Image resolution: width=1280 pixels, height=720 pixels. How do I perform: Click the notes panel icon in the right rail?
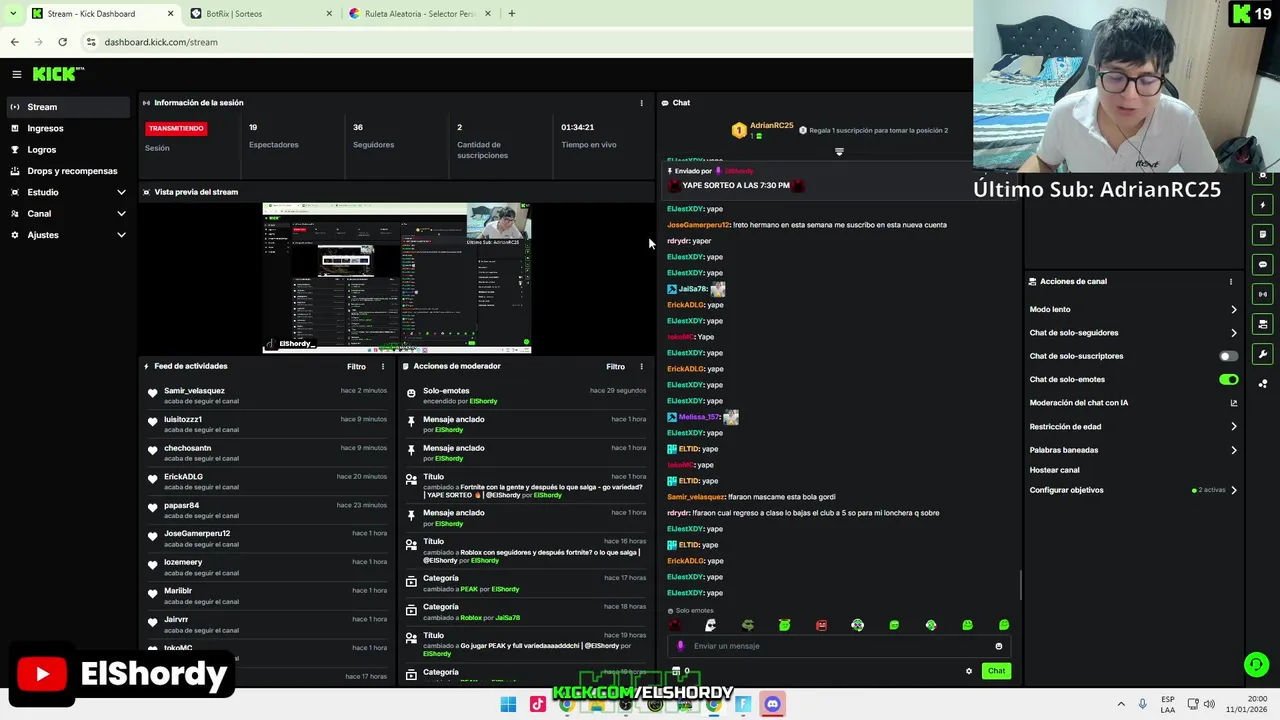pos(1263,234)
